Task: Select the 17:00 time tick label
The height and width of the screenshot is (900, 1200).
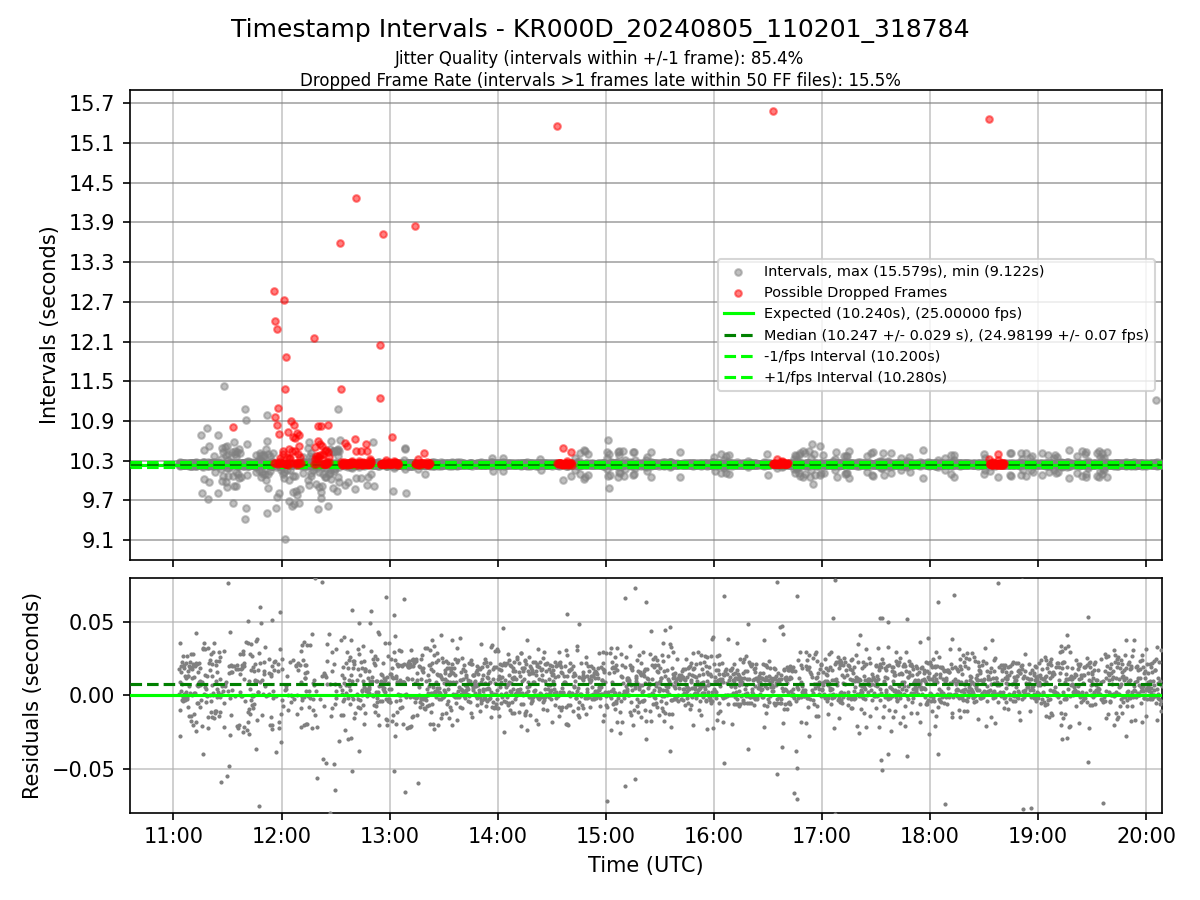Action: 822,834
